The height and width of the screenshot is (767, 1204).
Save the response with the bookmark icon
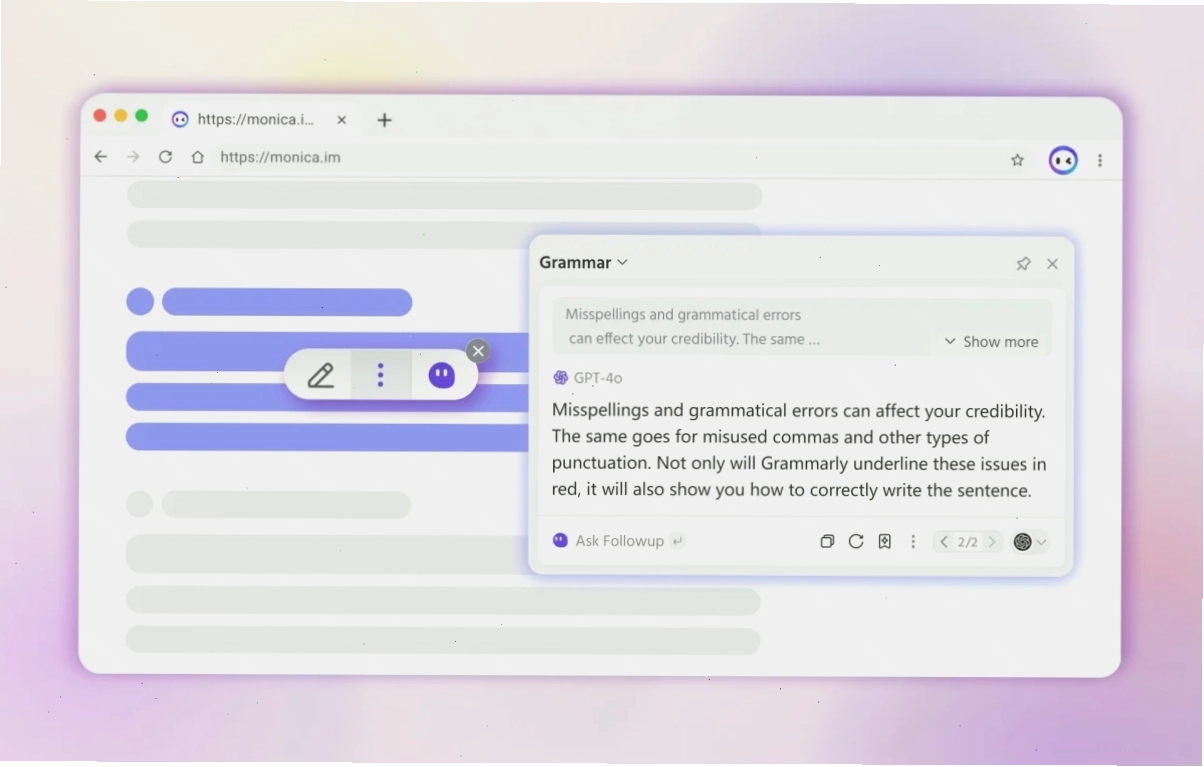[884, 541]
